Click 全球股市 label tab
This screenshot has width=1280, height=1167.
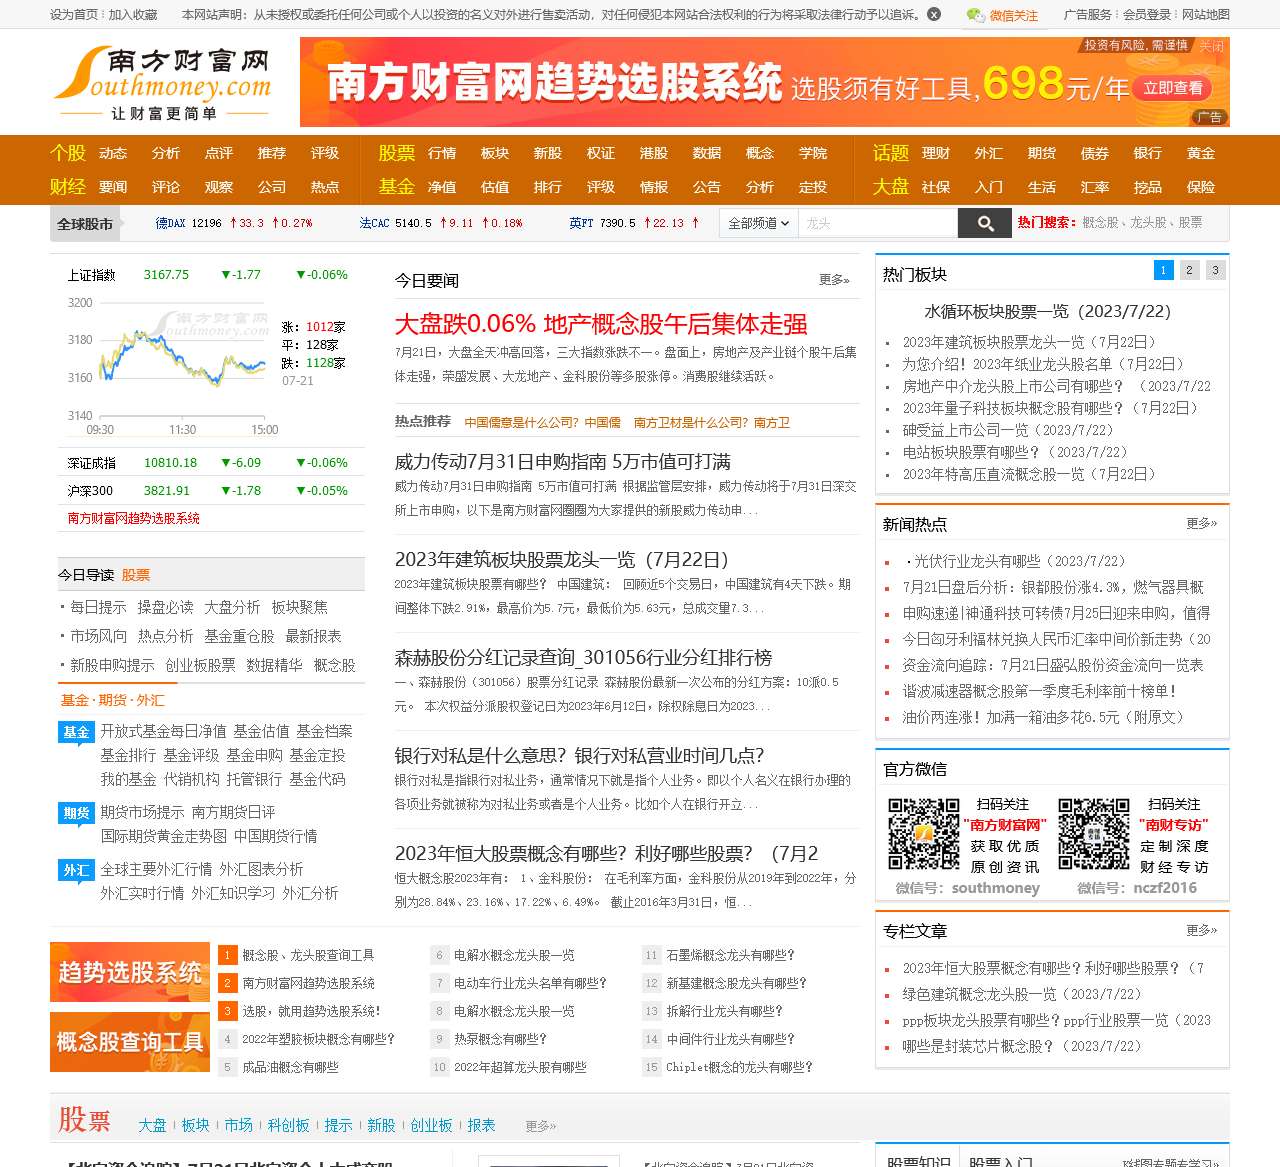tap(85, 223)
